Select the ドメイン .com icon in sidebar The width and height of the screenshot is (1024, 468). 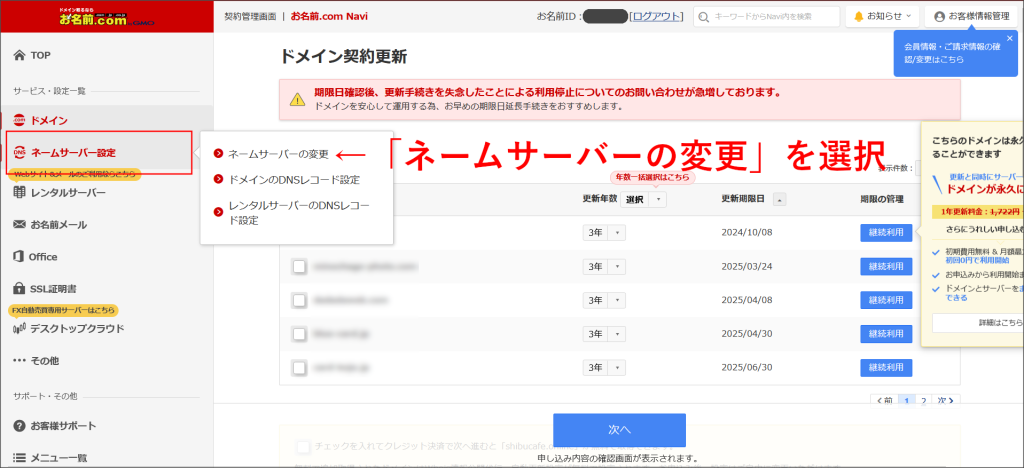[19, 121]
